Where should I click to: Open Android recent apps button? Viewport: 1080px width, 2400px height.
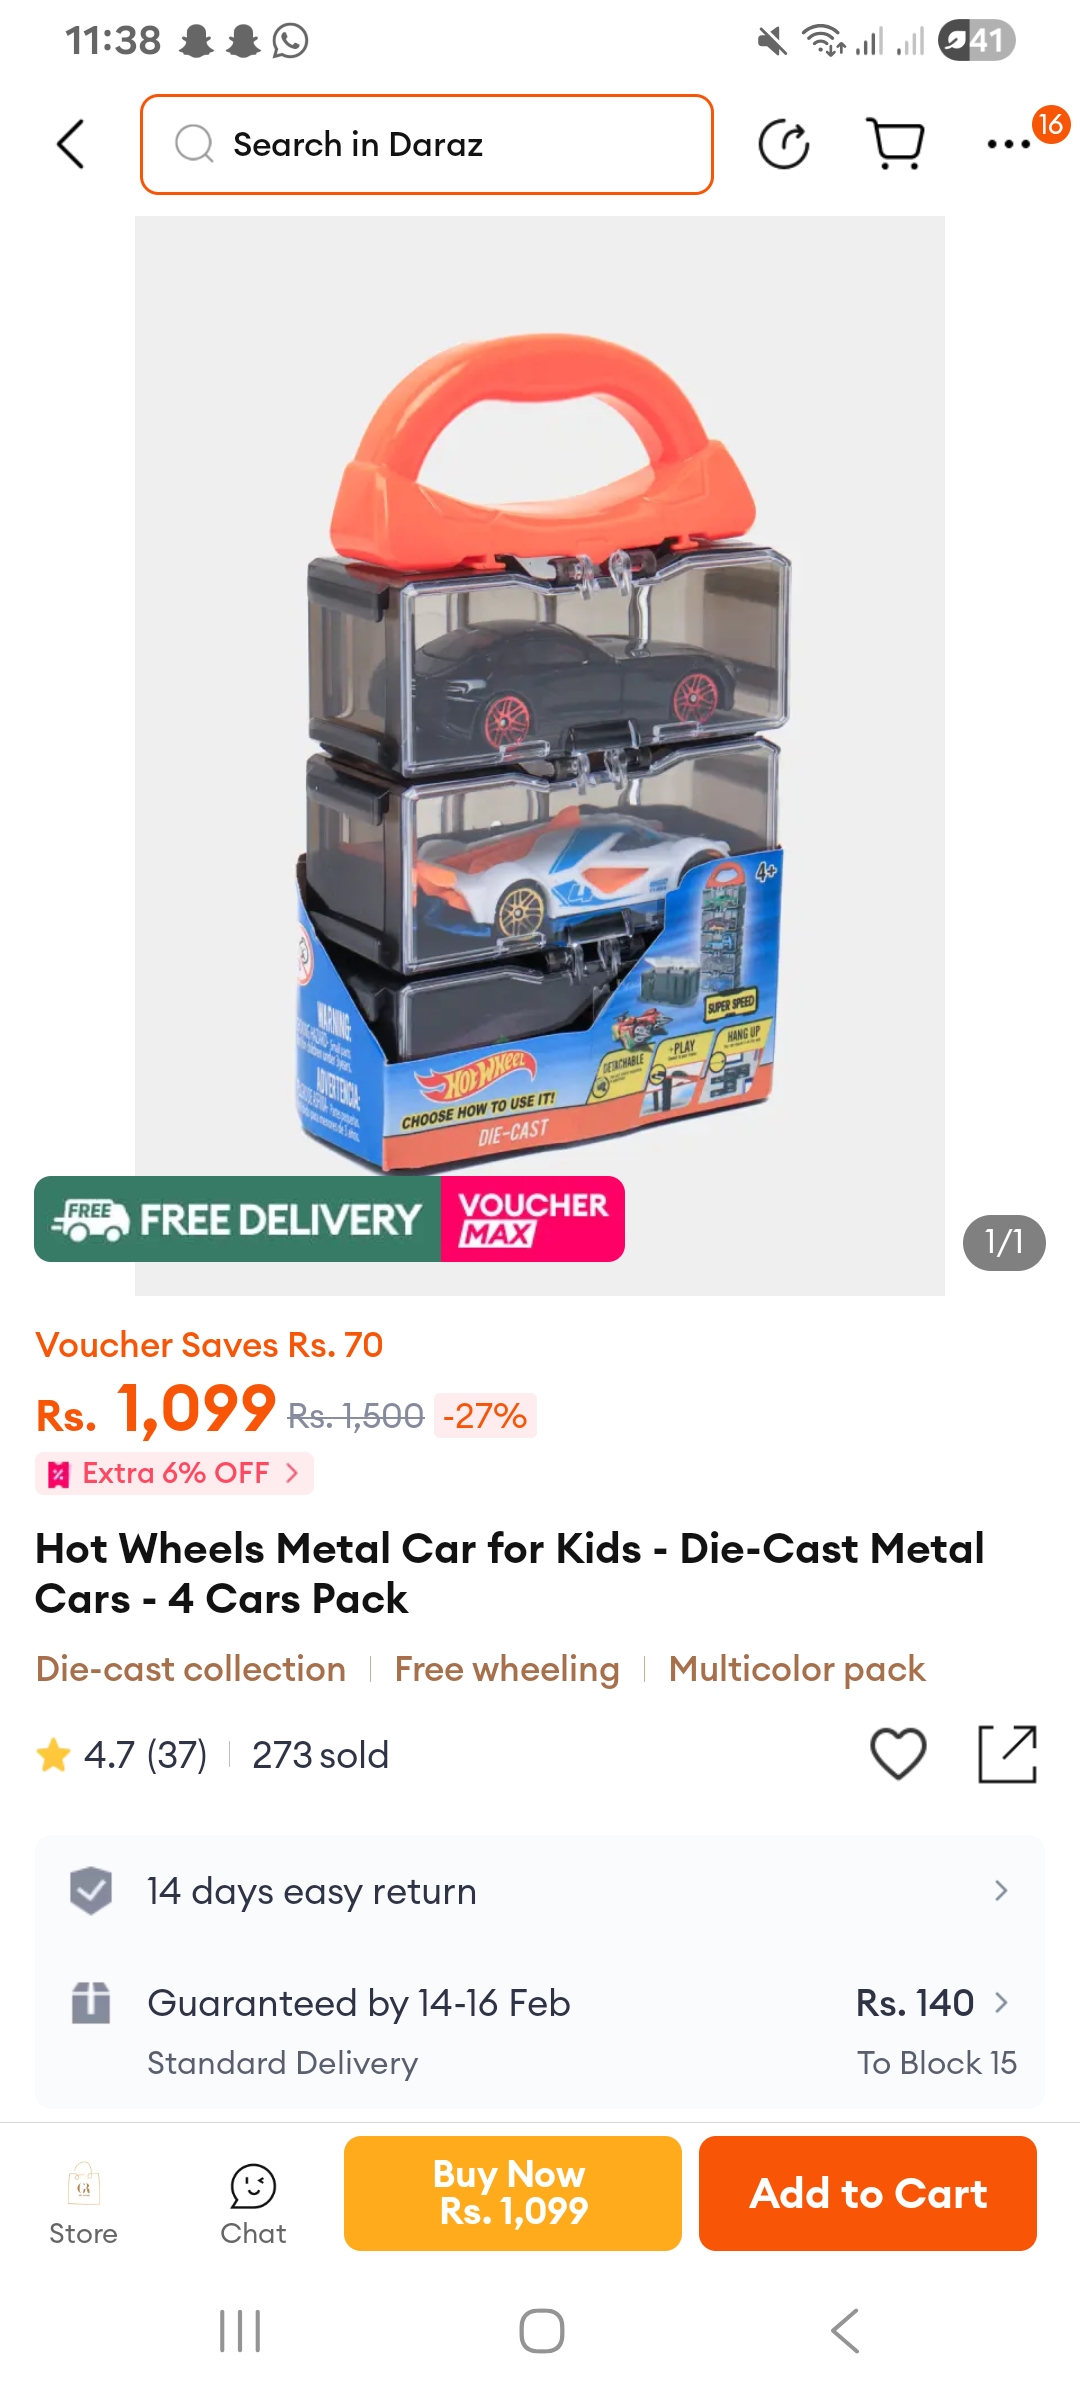click(x=240, y=2331)
